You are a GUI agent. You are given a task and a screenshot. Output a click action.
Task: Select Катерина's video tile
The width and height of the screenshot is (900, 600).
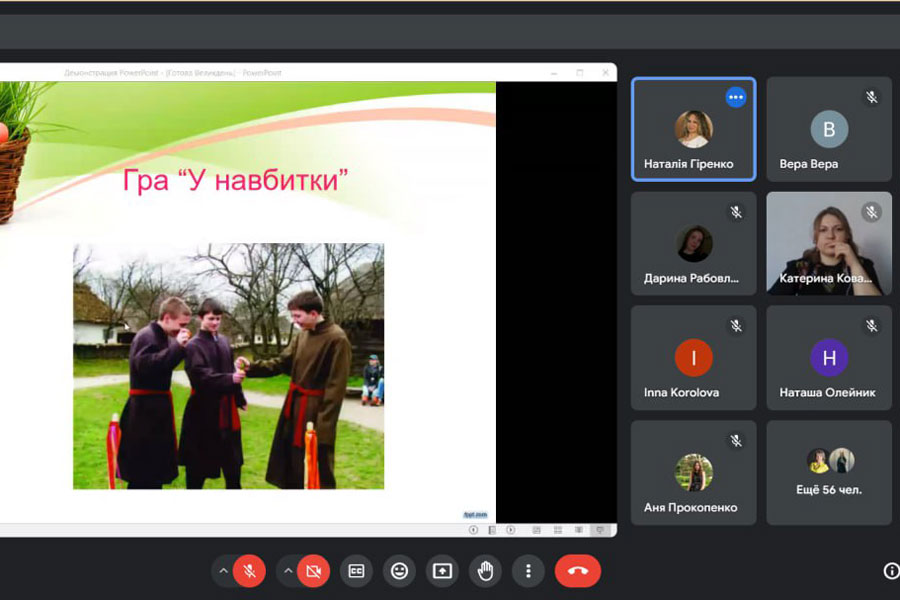[829, 243]
